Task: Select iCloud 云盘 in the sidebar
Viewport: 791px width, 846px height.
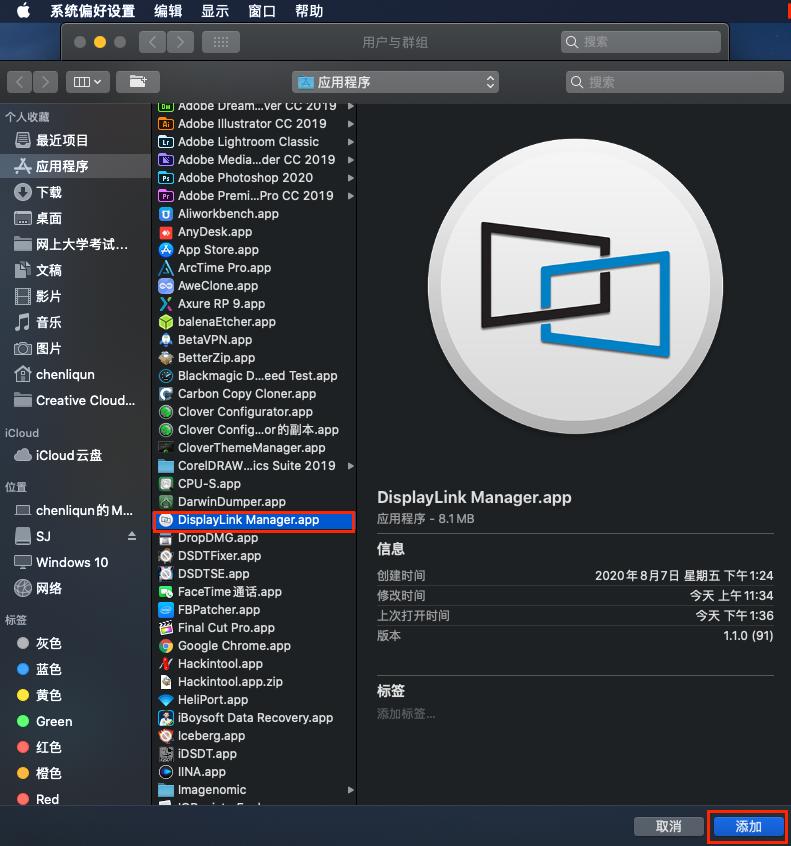Action: pos(76,455)
